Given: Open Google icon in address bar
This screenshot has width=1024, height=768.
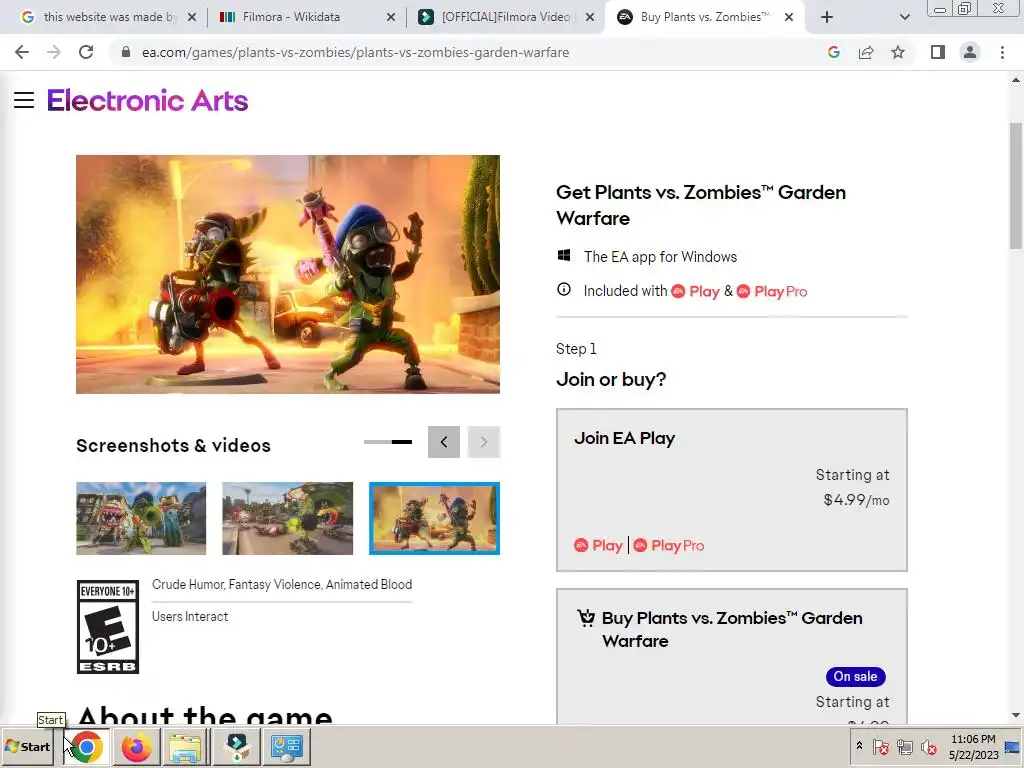Looking at the screenshot, I should pyautogui.click(x=833, y=52).
